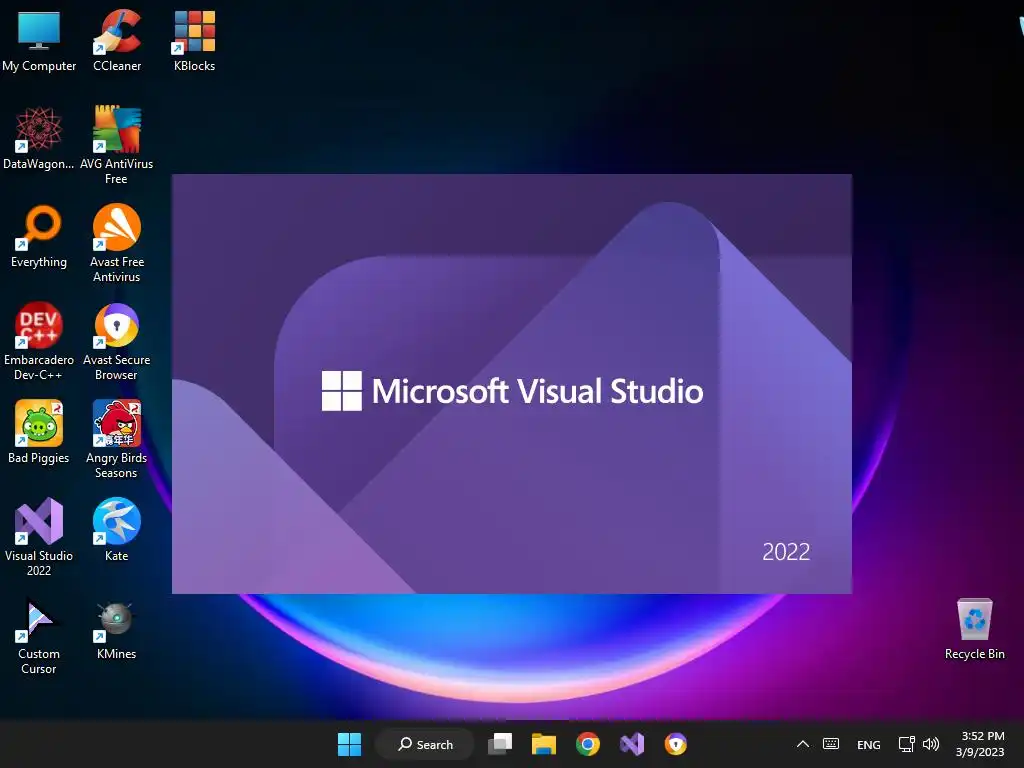Image resolution: width=1024 pixels, height=768 pixels.
Task: Open the AVG AntiVirus Free icon
Action: coord(117,145)
